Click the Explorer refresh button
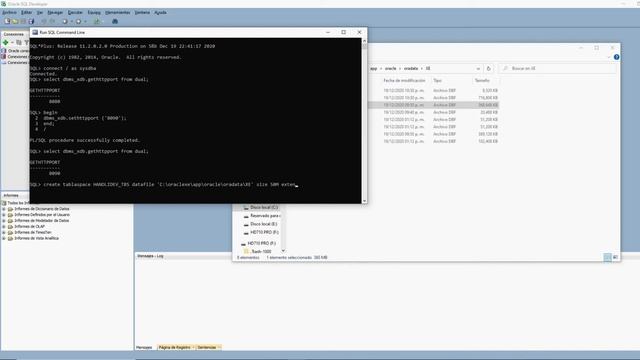This screenshot has width=640, height=360. pyautogui.click(x=489, y=69)
